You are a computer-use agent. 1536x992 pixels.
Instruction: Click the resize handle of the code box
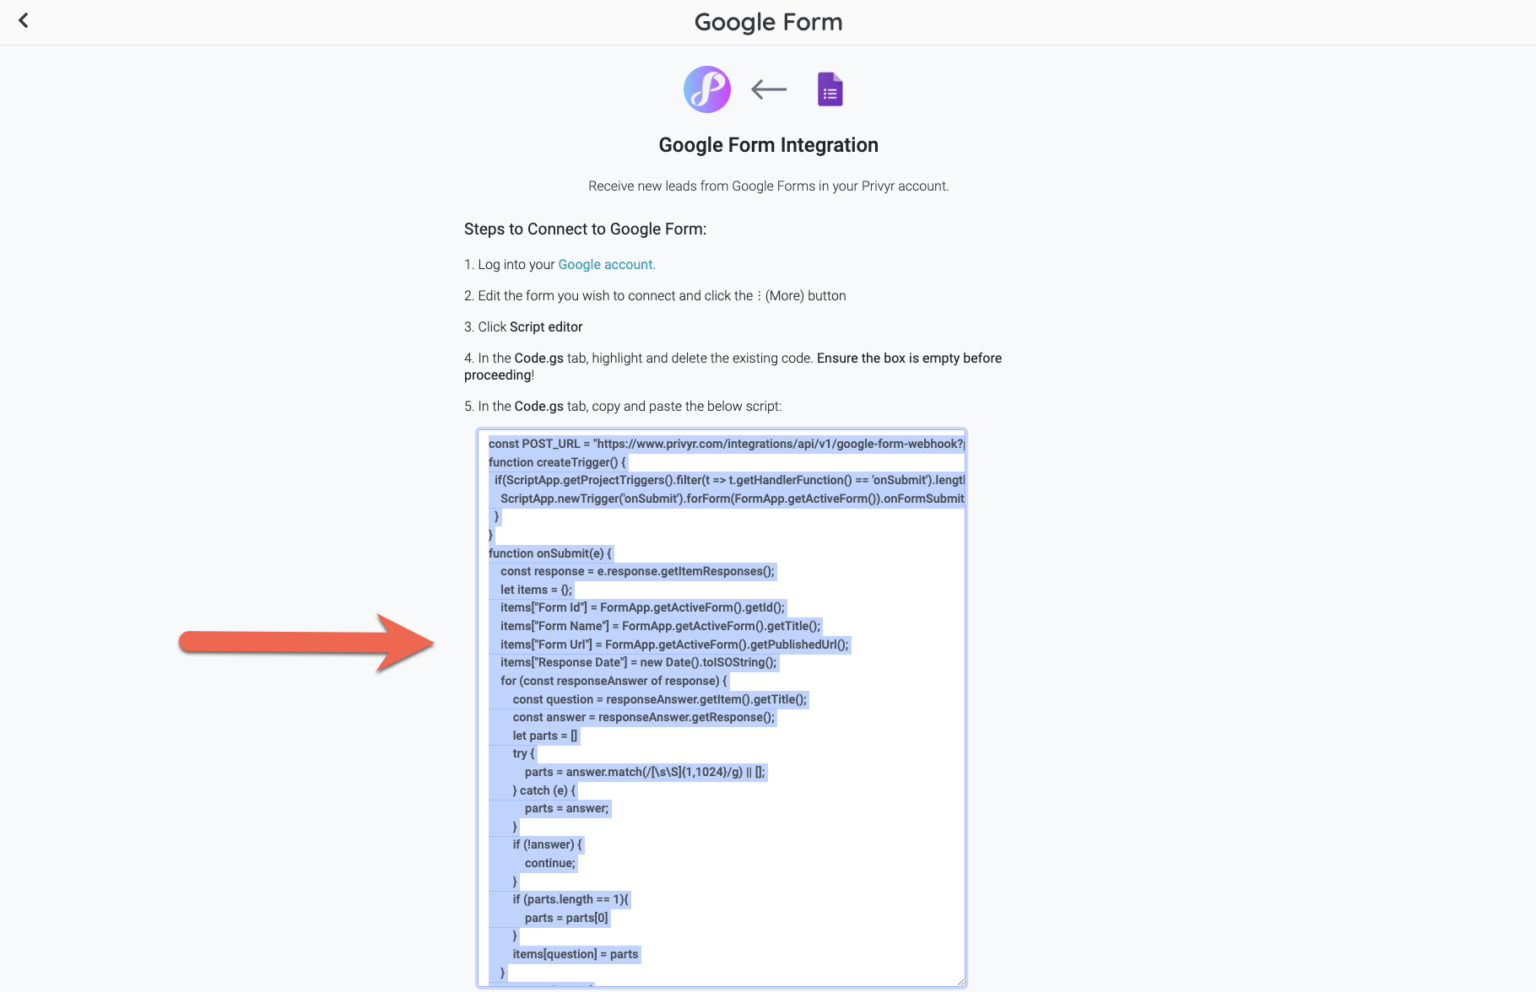coord(961,981)
